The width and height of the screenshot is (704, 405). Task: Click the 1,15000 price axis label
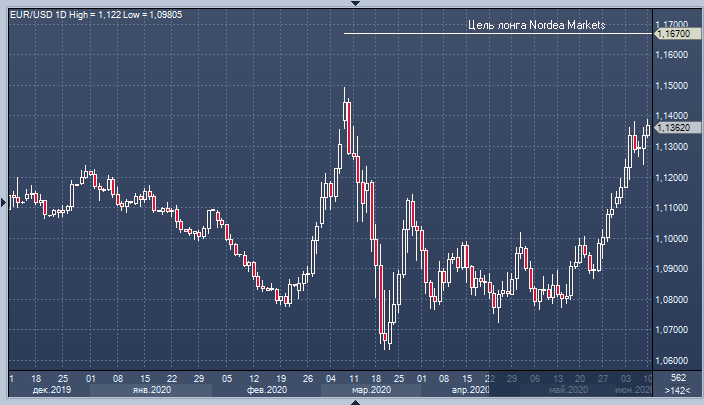pyautogui.click(x=672, y=86)
